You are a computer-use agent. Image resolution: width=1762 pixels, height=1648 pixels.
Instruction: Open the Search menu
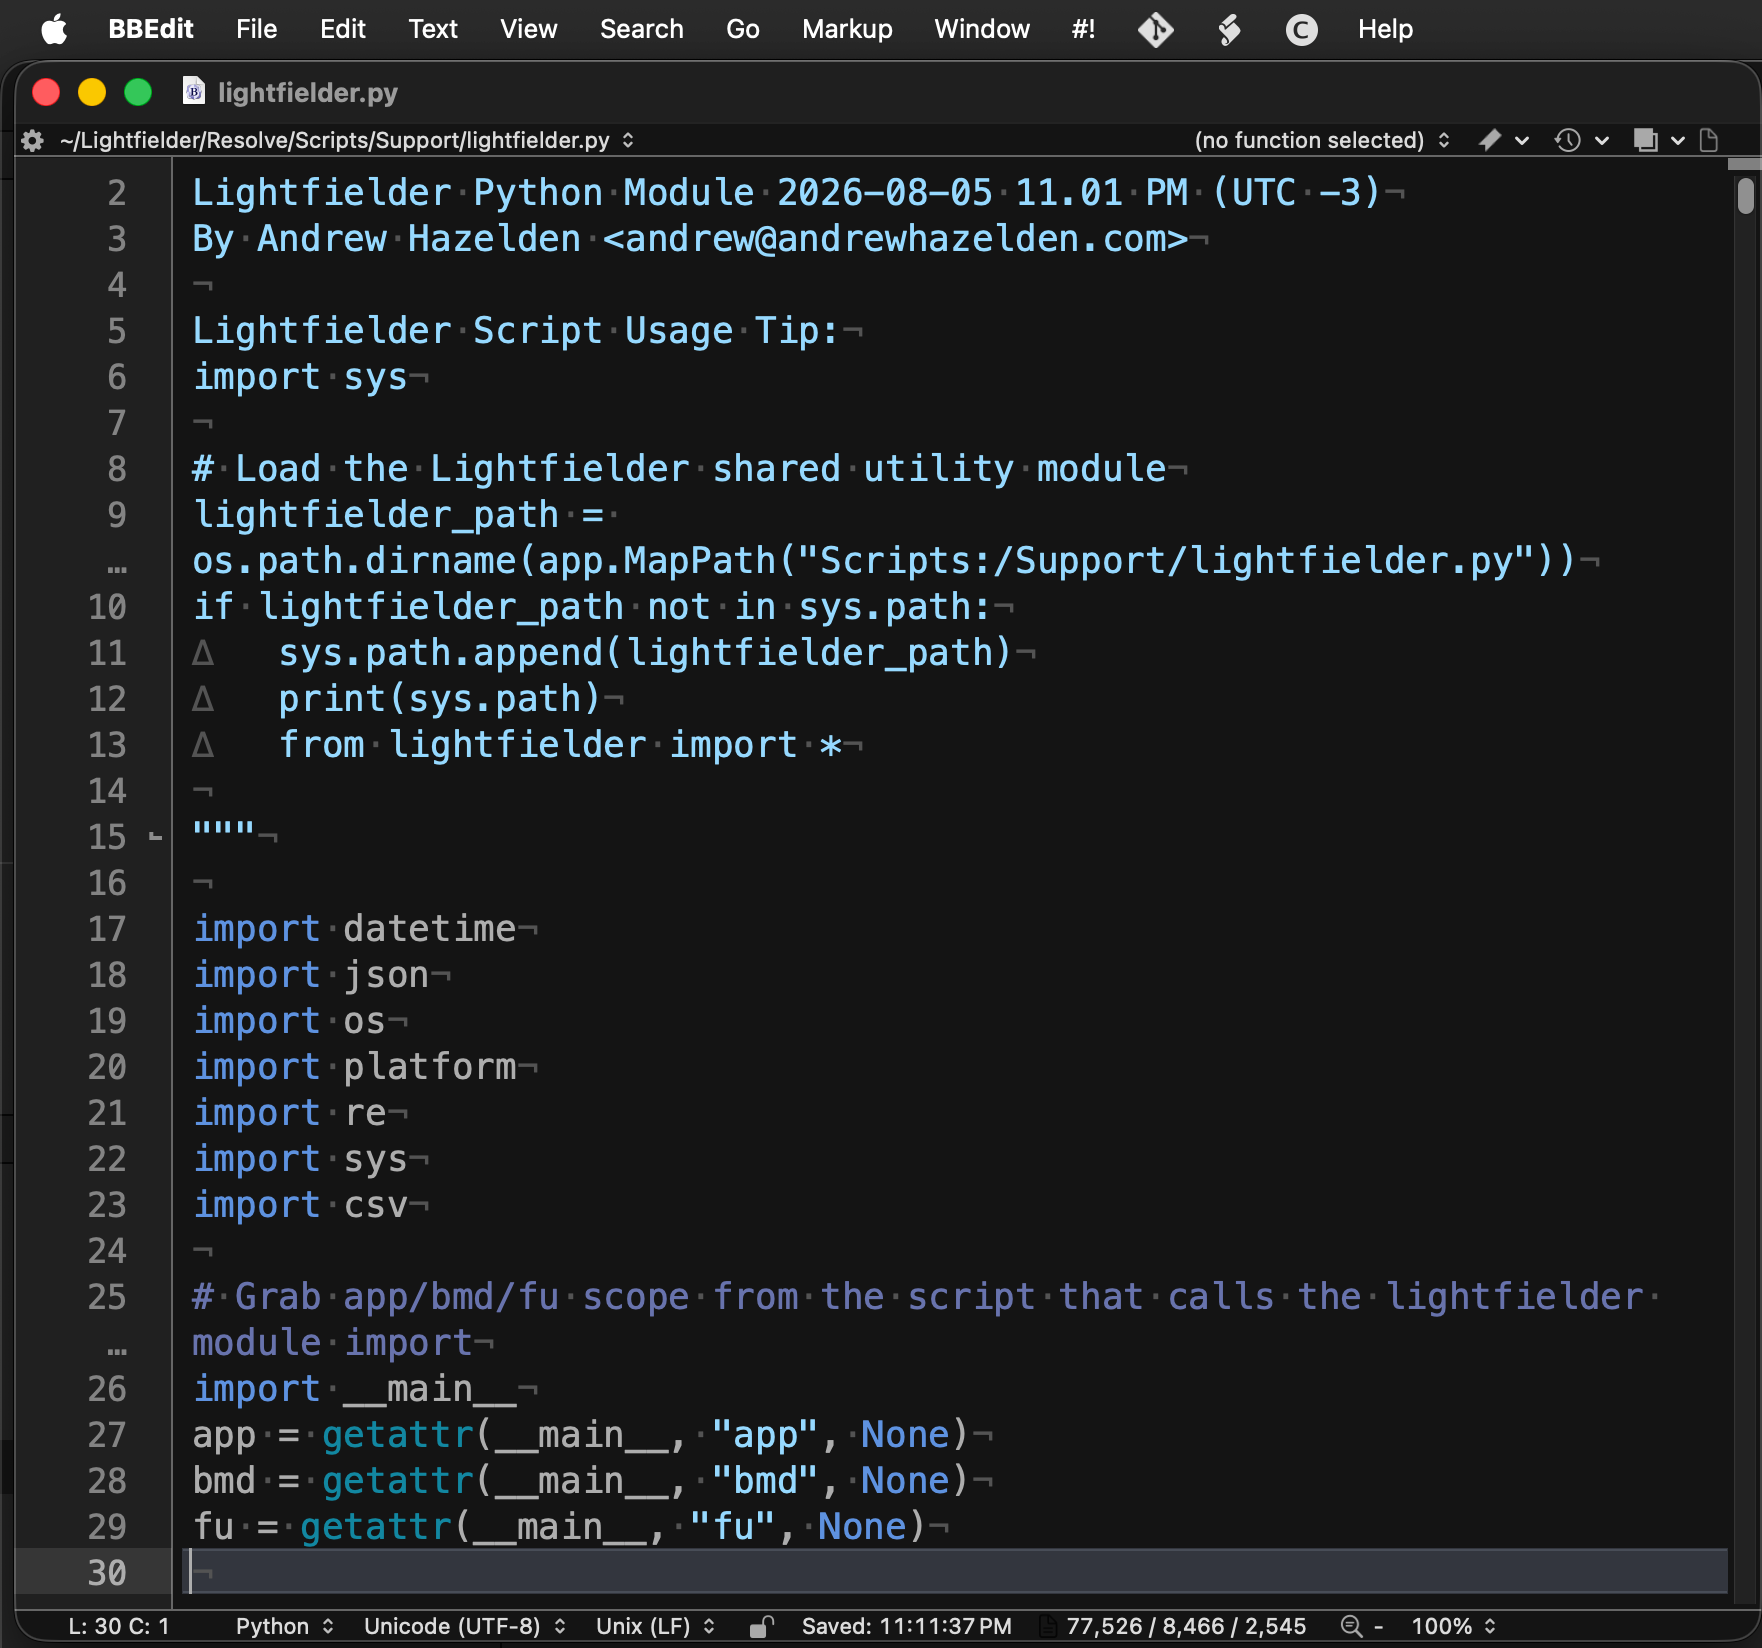pos(641,29)
